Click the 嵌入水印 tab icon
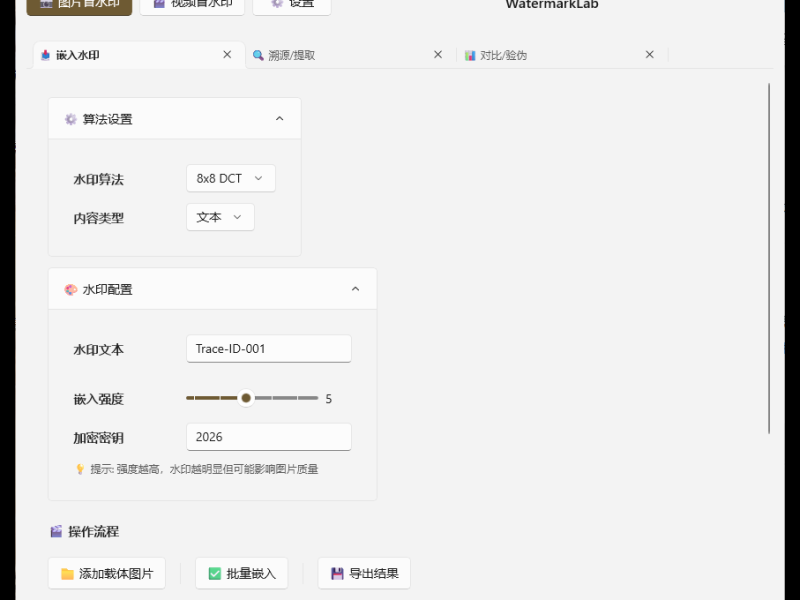Viewport: 800px width, 600px height. coord(45,55)
